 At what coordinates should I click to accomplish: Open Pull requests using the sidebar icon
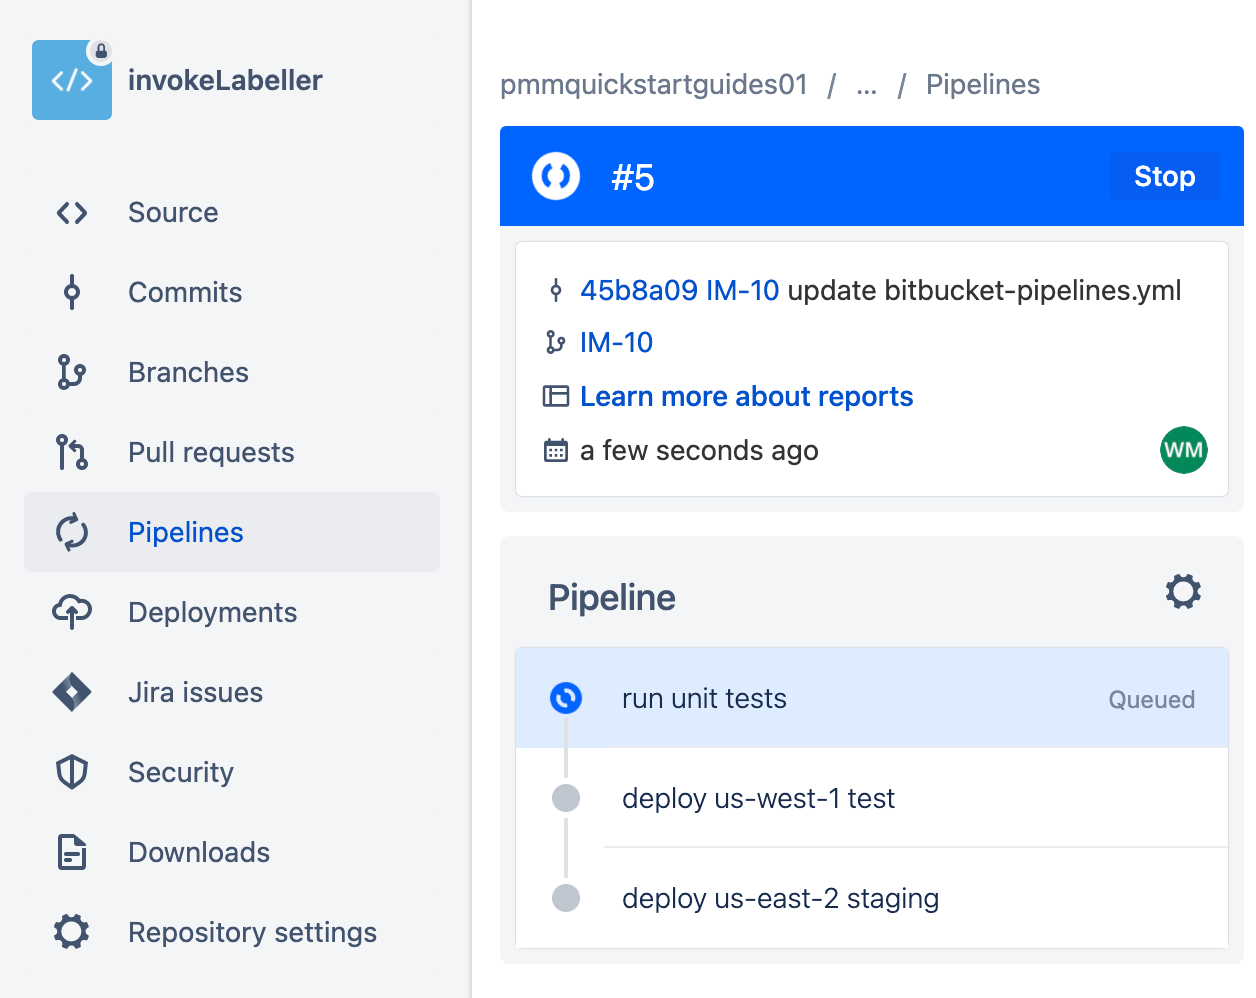71,452
